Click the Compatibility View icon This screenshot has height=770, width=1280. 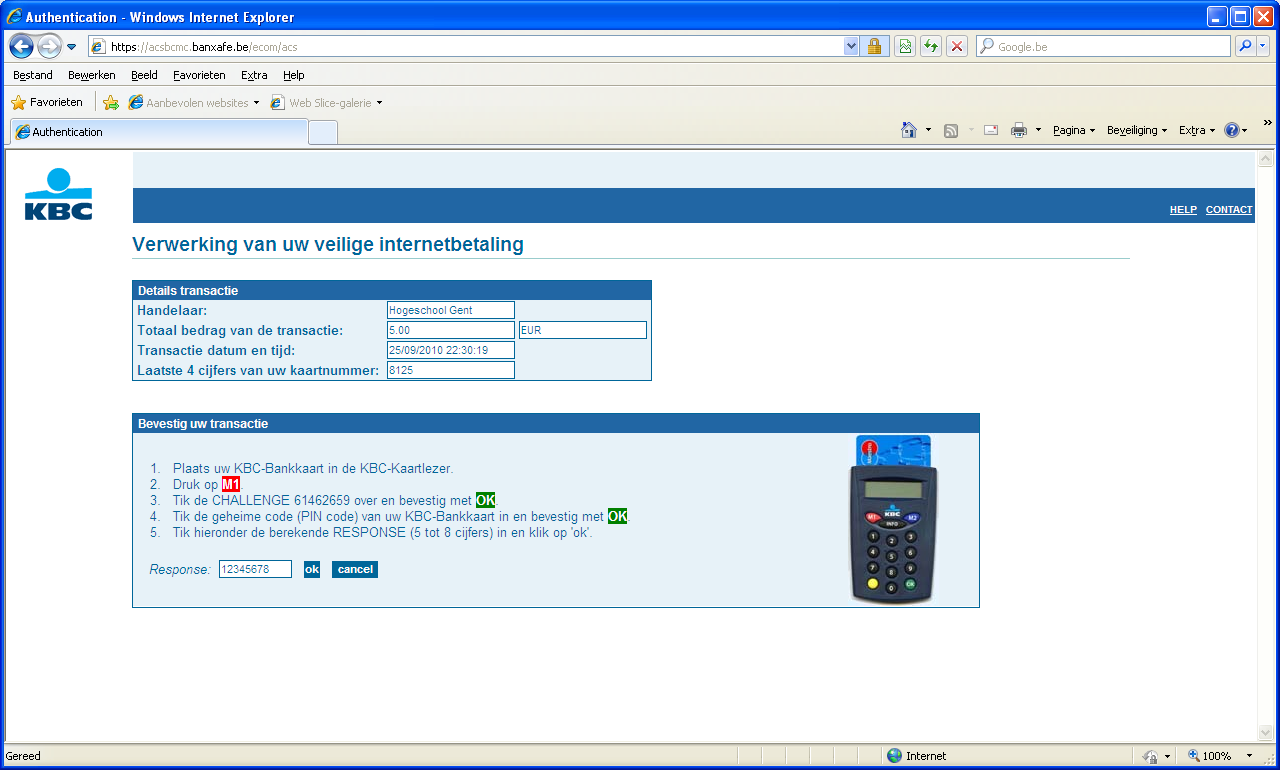[905, 46]
